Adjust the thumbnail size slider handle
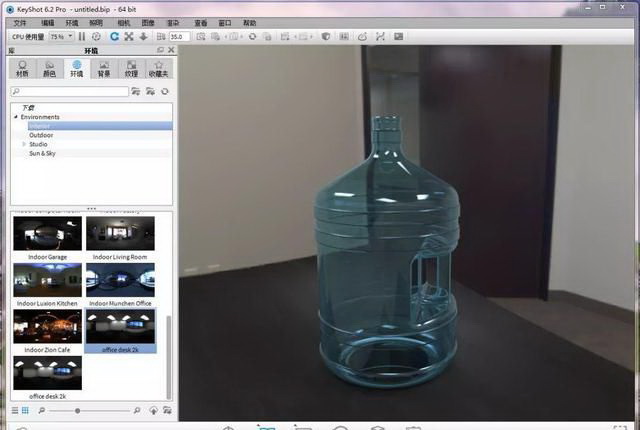This screenshot has height=430, width=640. click(x=77, y=411)
